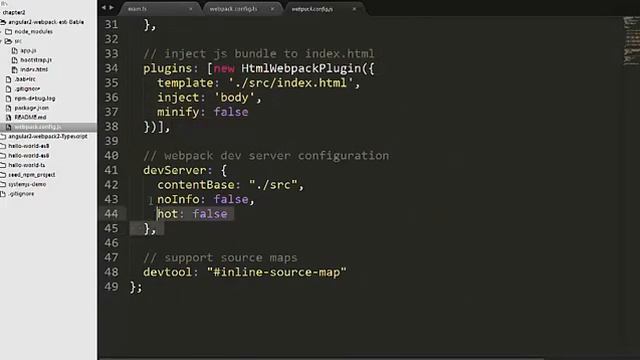Go to next tab with right arrow
The height and width of the screenshot is (360, 640).
[x=111, y=7]
